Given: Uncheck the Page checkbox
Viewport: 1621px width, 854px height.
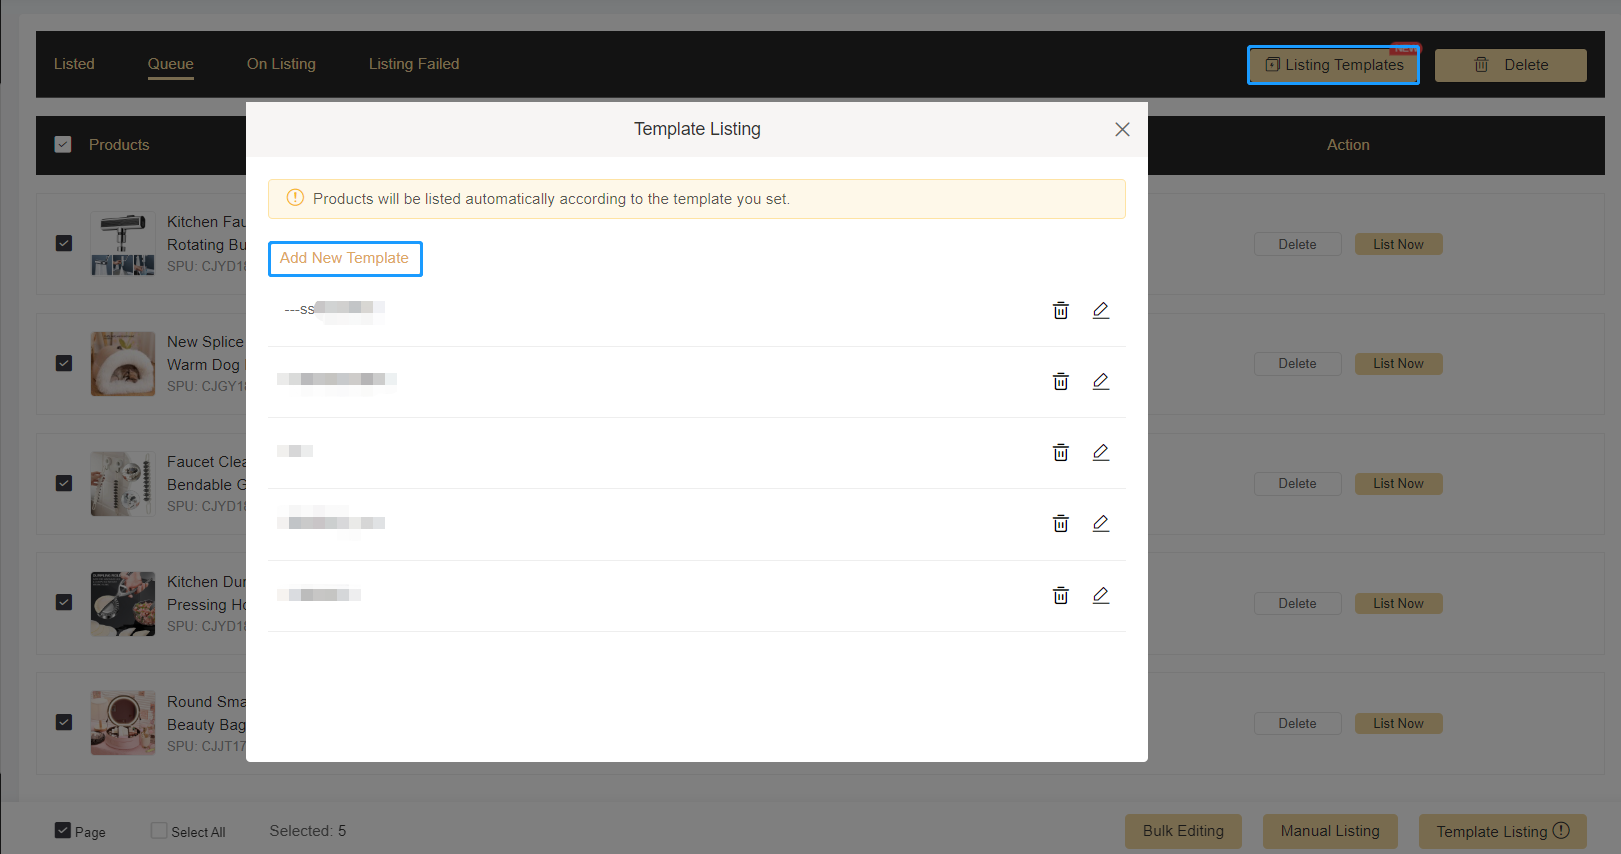Looking at the screenshot, I should click(x=63, y=831).
